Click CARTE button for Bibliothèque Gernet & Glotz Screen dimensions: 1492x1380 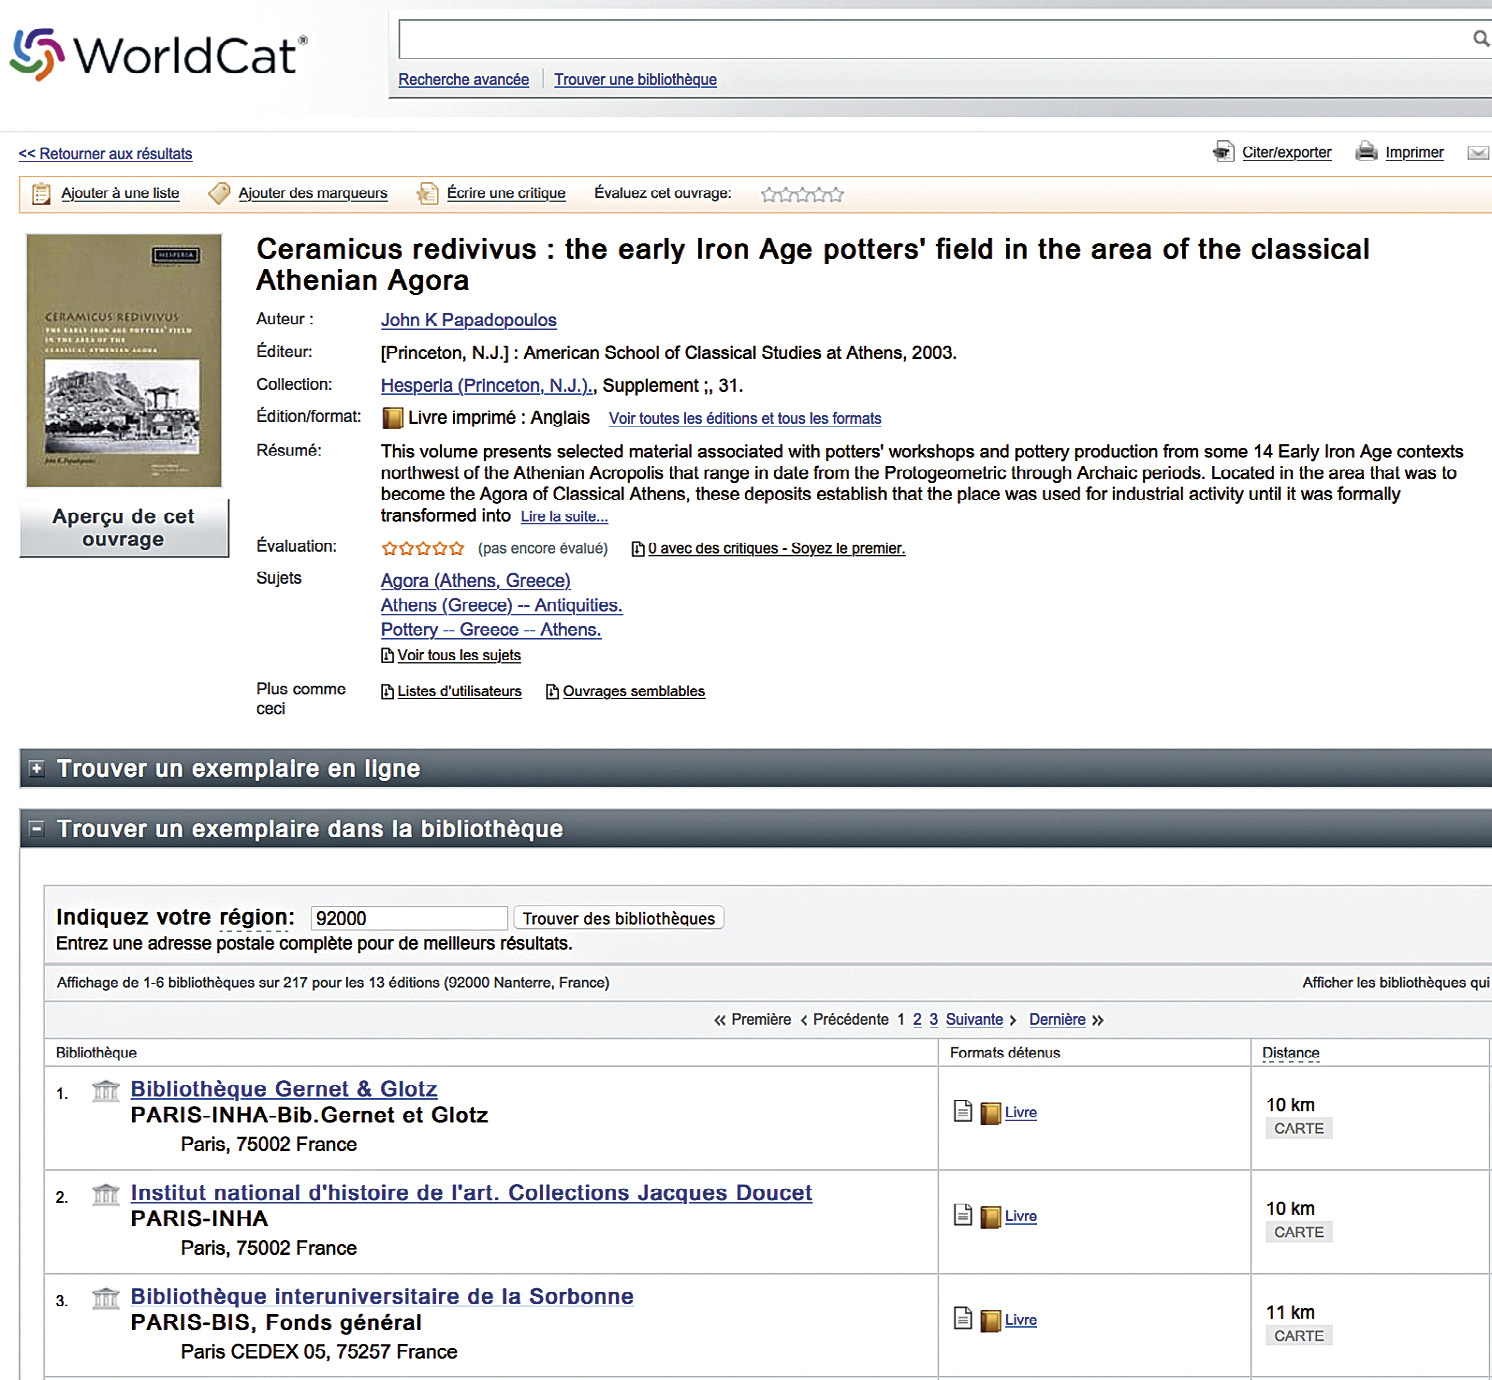[1299, 1128]
